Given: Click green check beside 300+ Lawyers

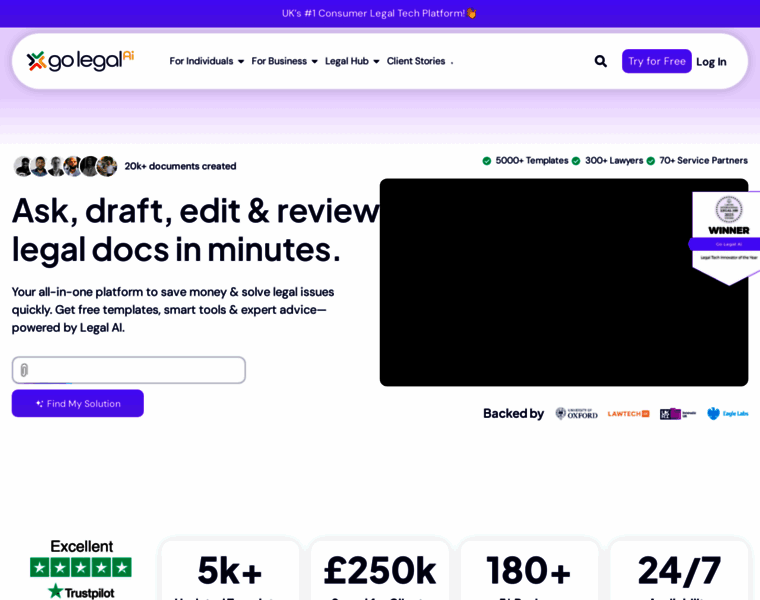Looking at the screenshot, I should point(576,161).
